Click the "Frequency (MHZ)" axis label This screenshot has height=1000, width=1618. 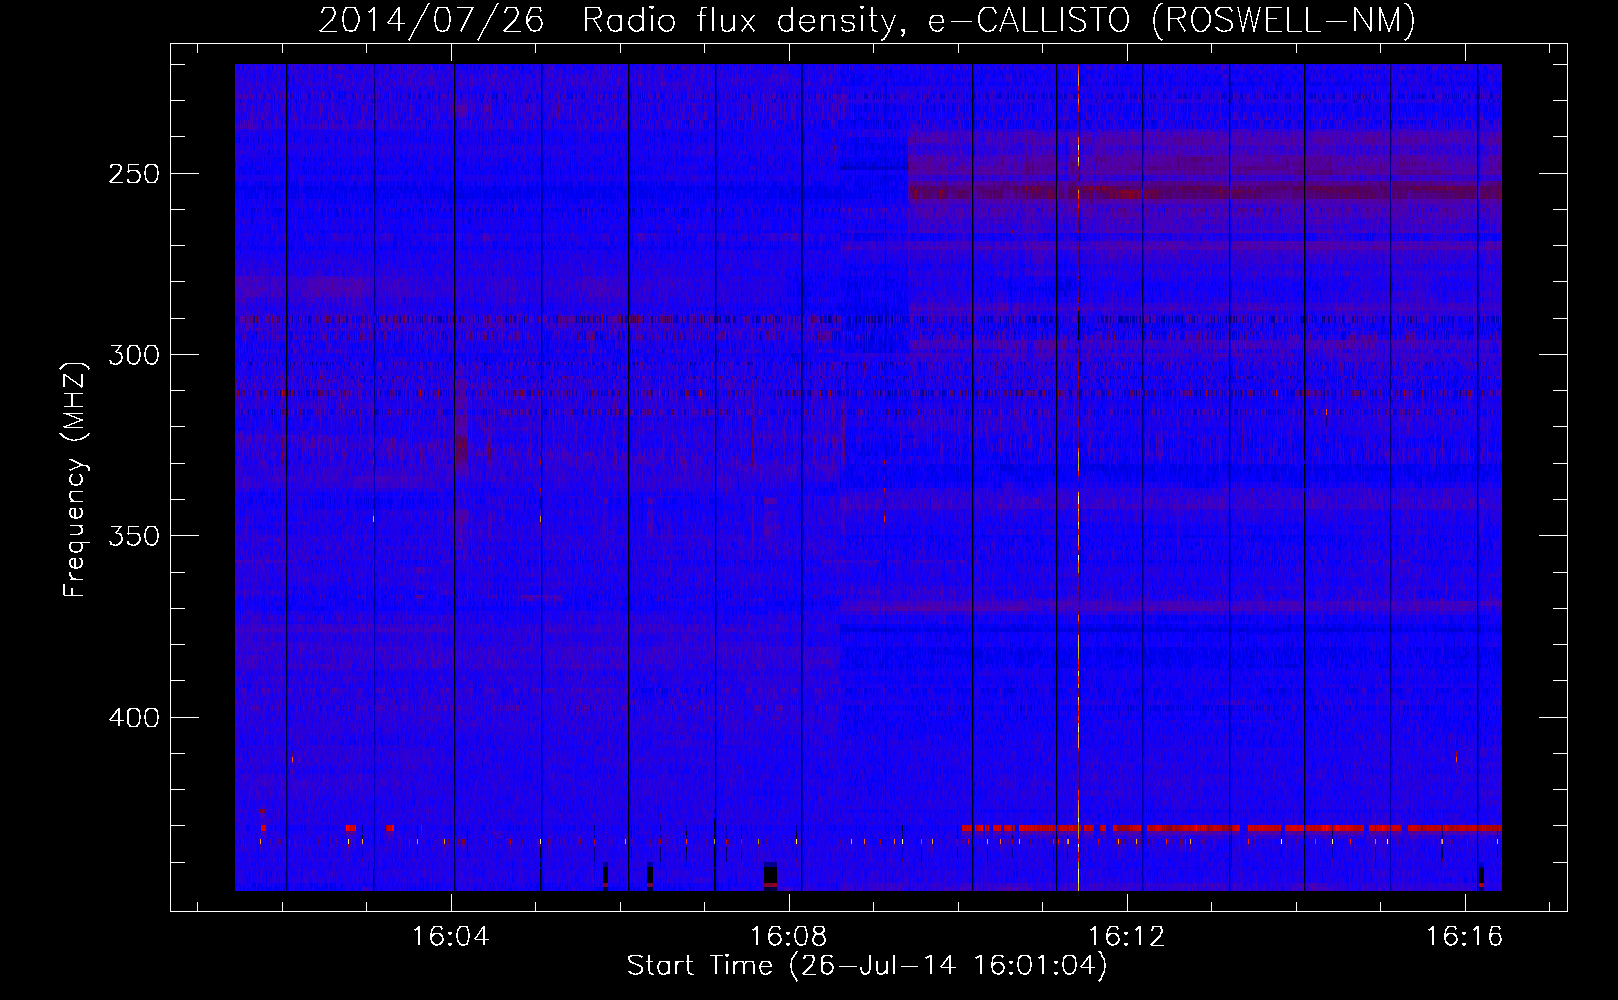click(x=75, y=480)
